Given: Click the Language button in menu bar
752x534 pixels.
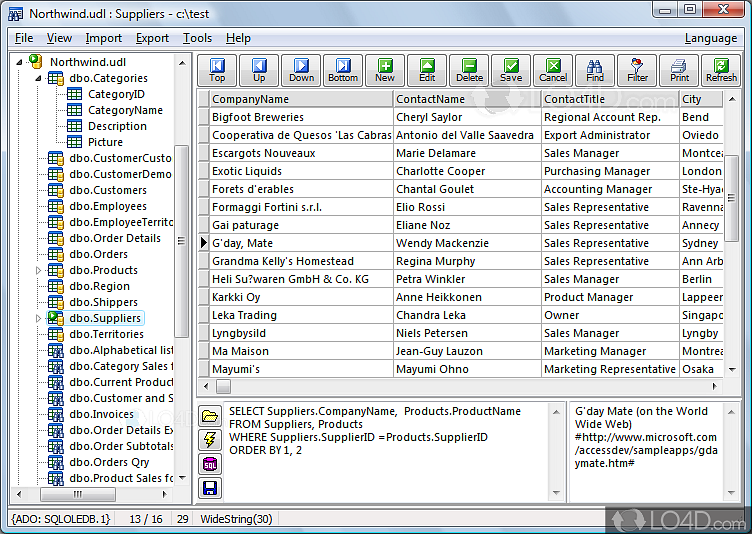Looking at the screenshot, I should 710,38.
